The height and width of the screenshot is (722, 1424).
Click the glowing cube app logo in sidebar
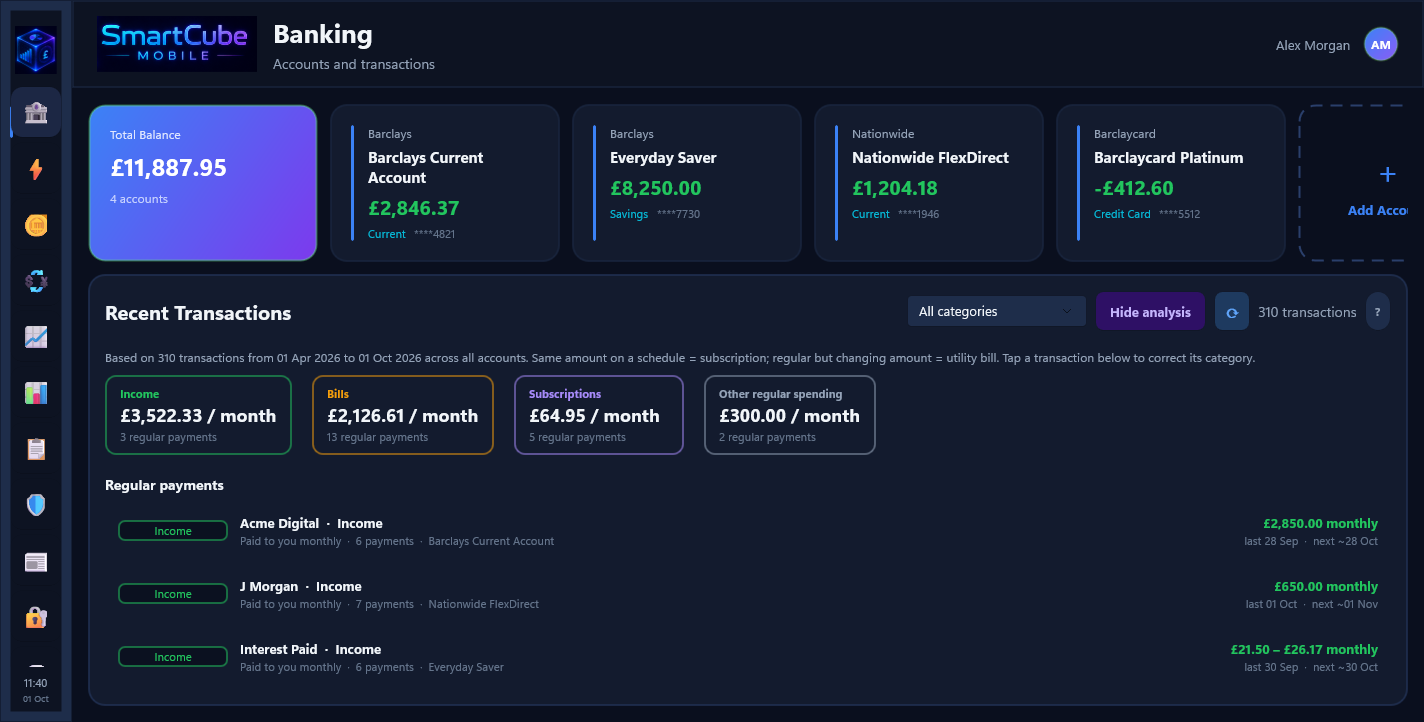tap(36, 50)
